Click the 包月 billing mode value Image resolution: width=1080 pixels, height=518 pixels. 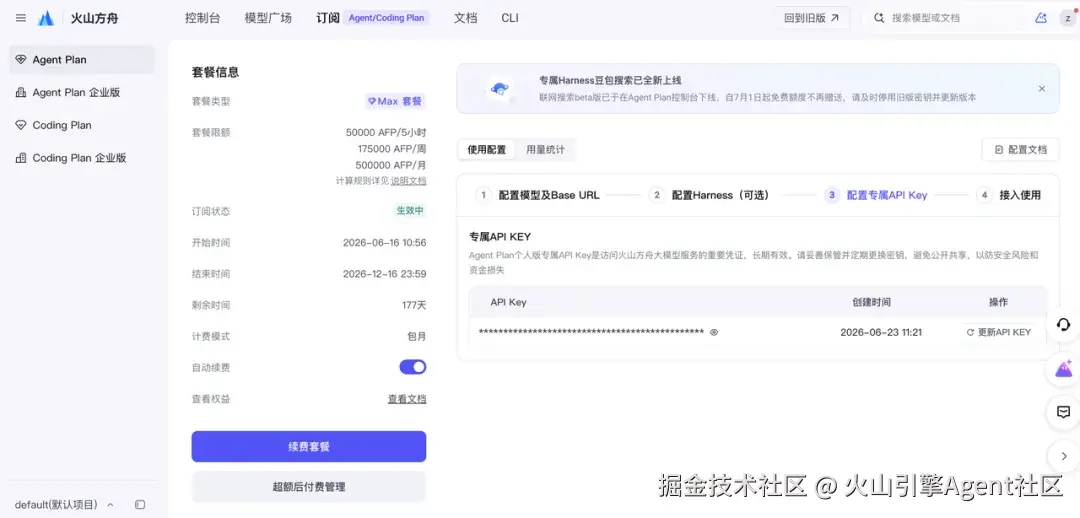[x=417, y=337]
